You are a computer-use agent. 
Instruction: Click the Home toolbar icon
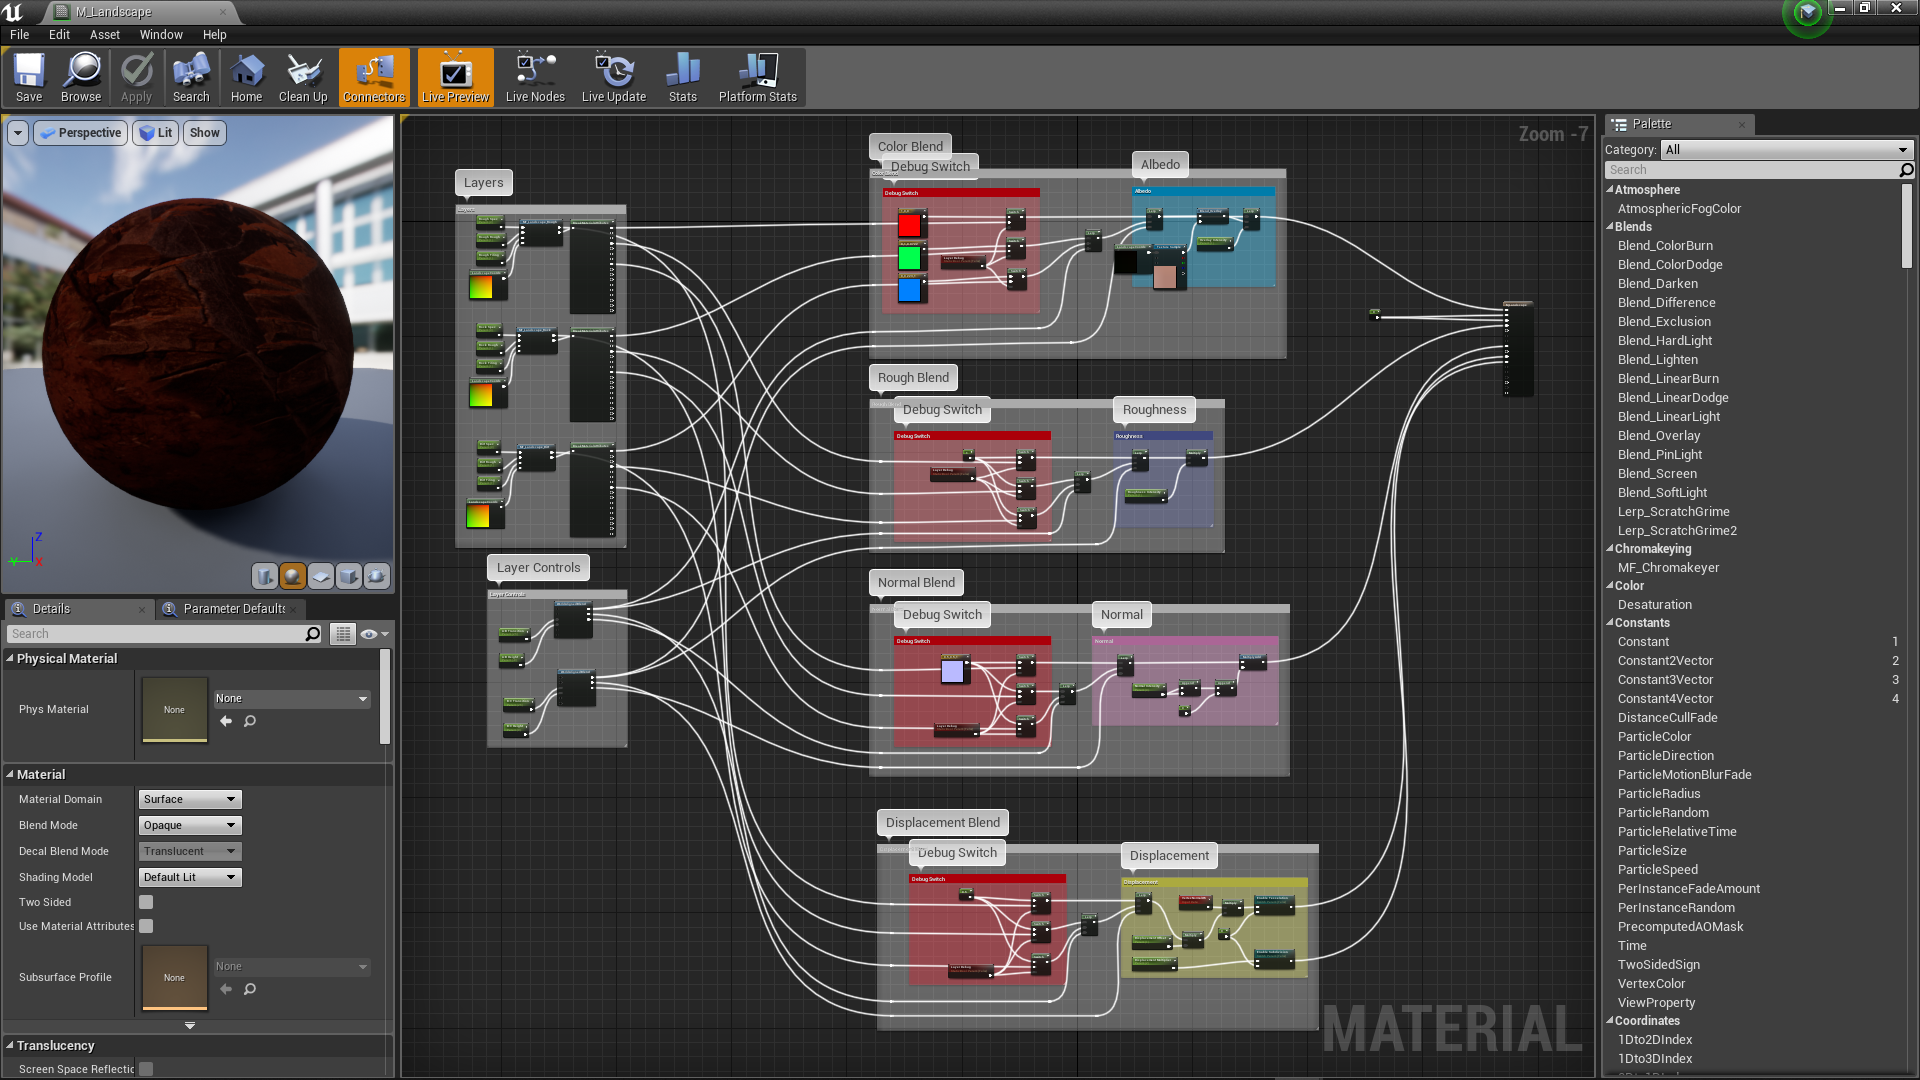click(246, 77)
